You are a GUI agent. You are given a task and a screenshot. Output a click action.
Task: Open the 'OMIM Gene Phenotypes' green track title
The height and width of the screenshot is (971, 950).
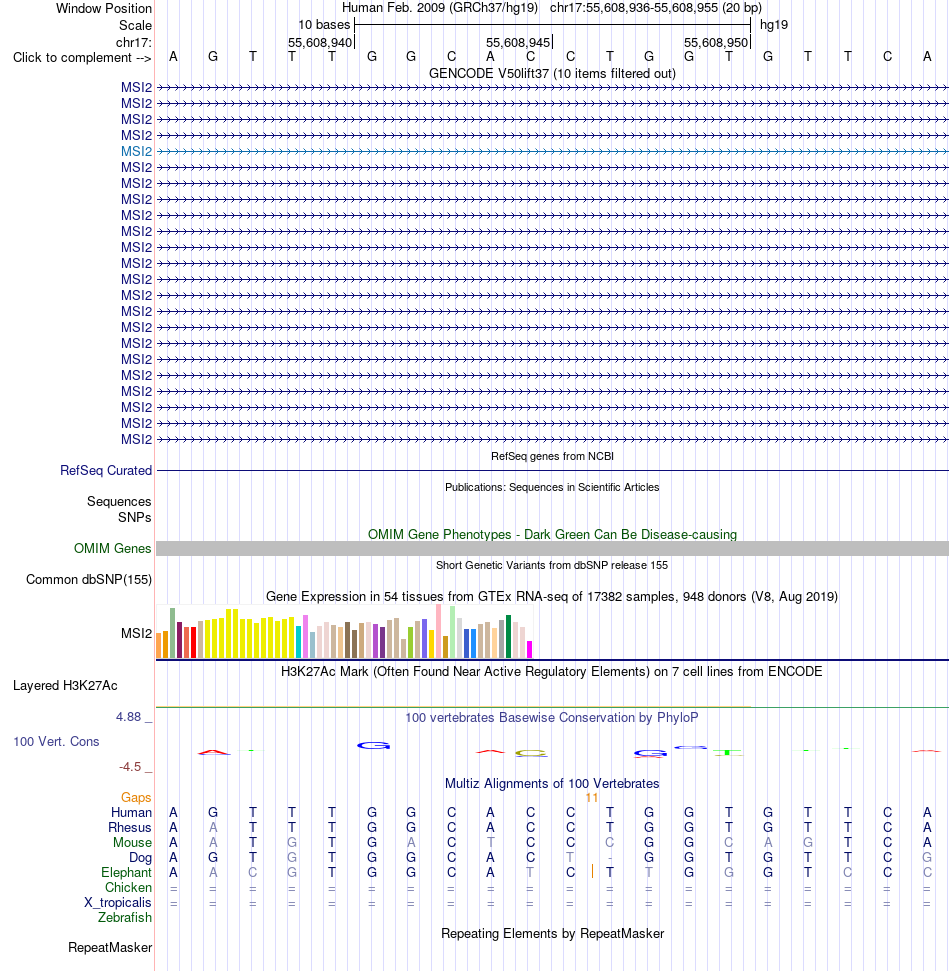(x=552, y=534)
